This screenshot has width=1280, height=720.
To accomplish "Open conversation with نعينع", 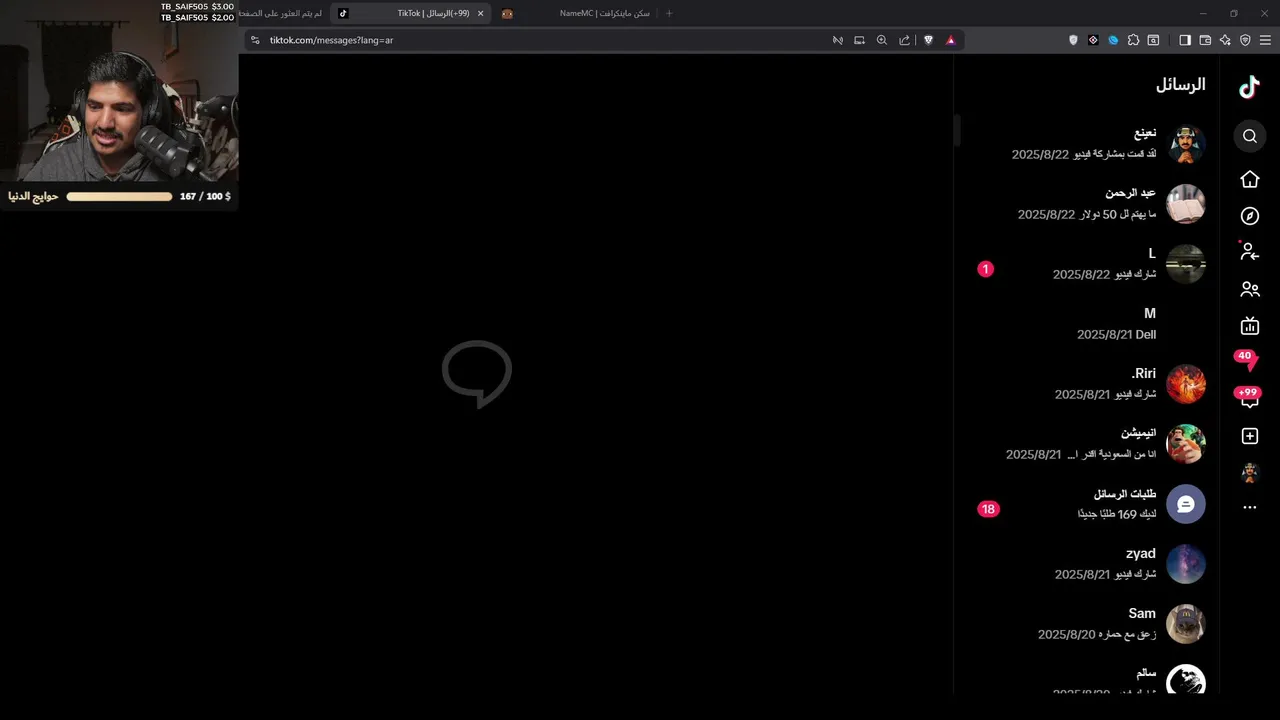I will (x=1086, y=144).
